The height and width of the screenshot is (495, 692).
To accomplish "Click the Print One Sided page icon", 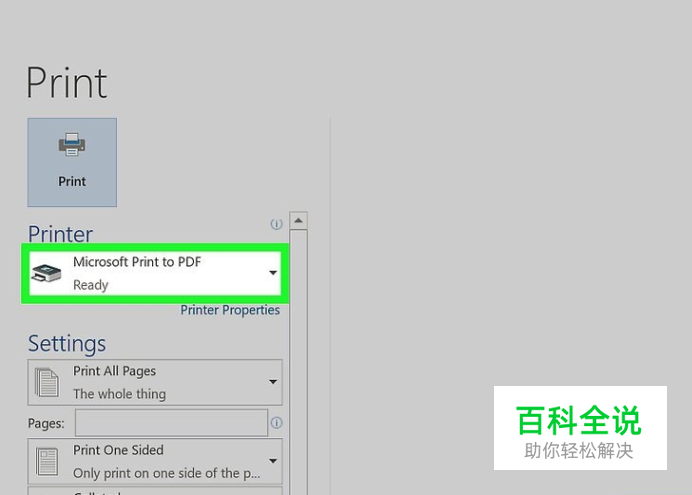I will [x=47, y=461].
